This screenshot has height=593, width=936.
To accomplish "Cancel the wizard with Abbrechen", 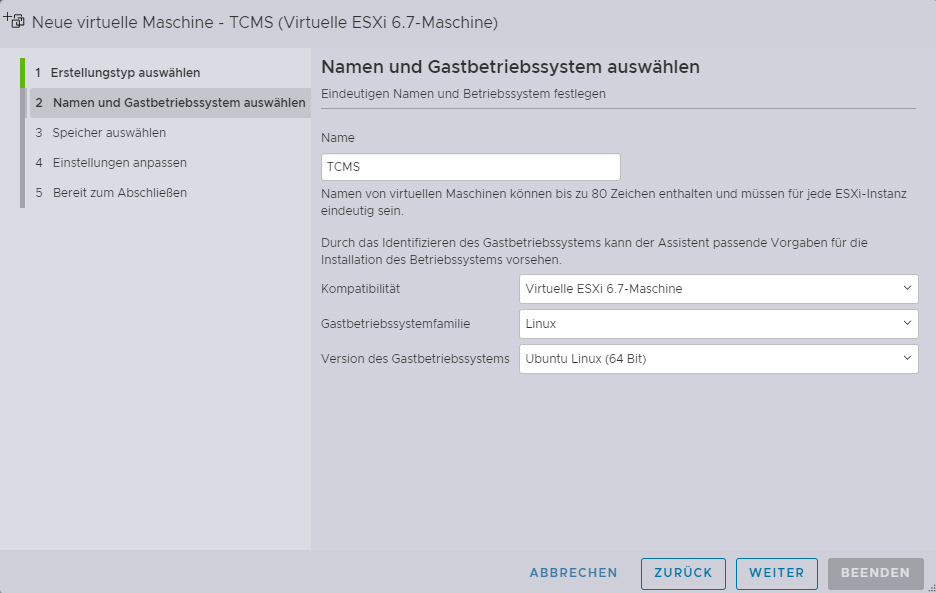I will (573, 573).
